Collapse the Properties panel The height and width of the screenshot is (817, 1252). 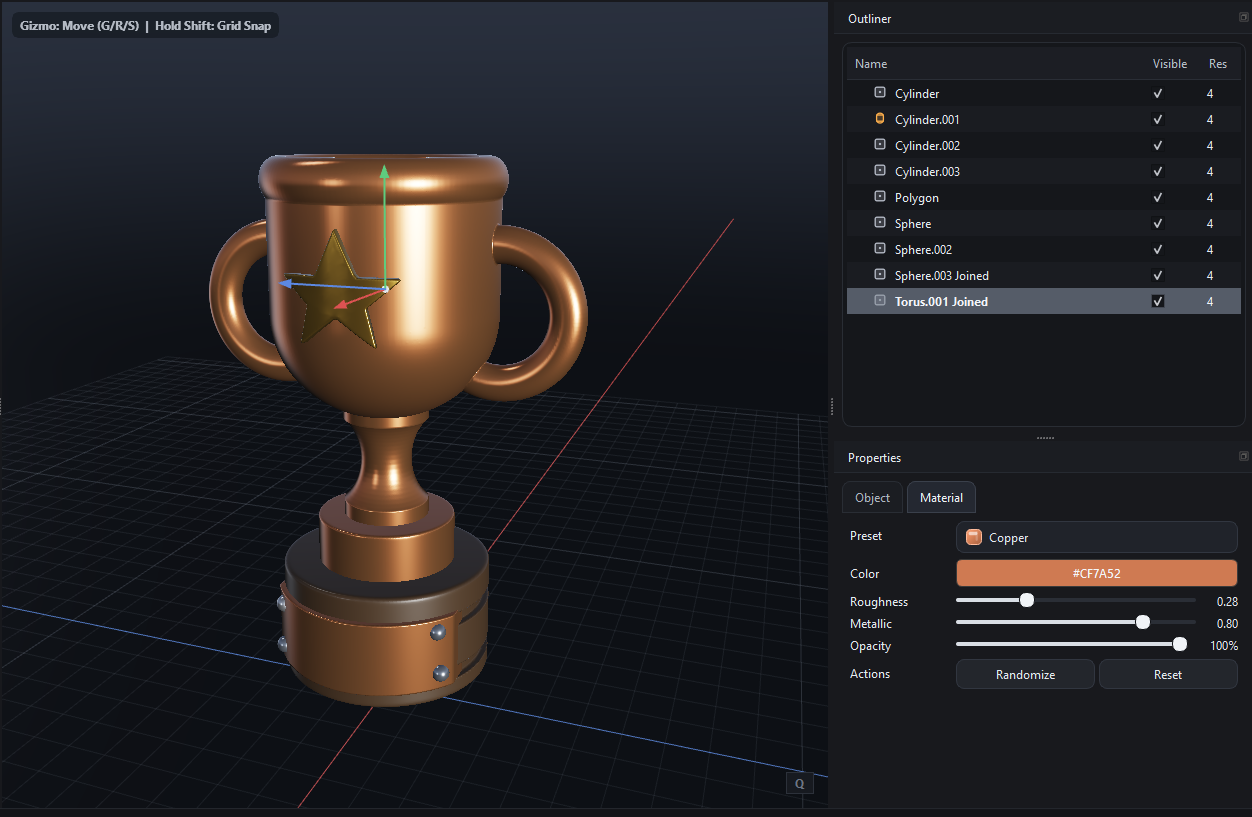[x=1243, y=456]
